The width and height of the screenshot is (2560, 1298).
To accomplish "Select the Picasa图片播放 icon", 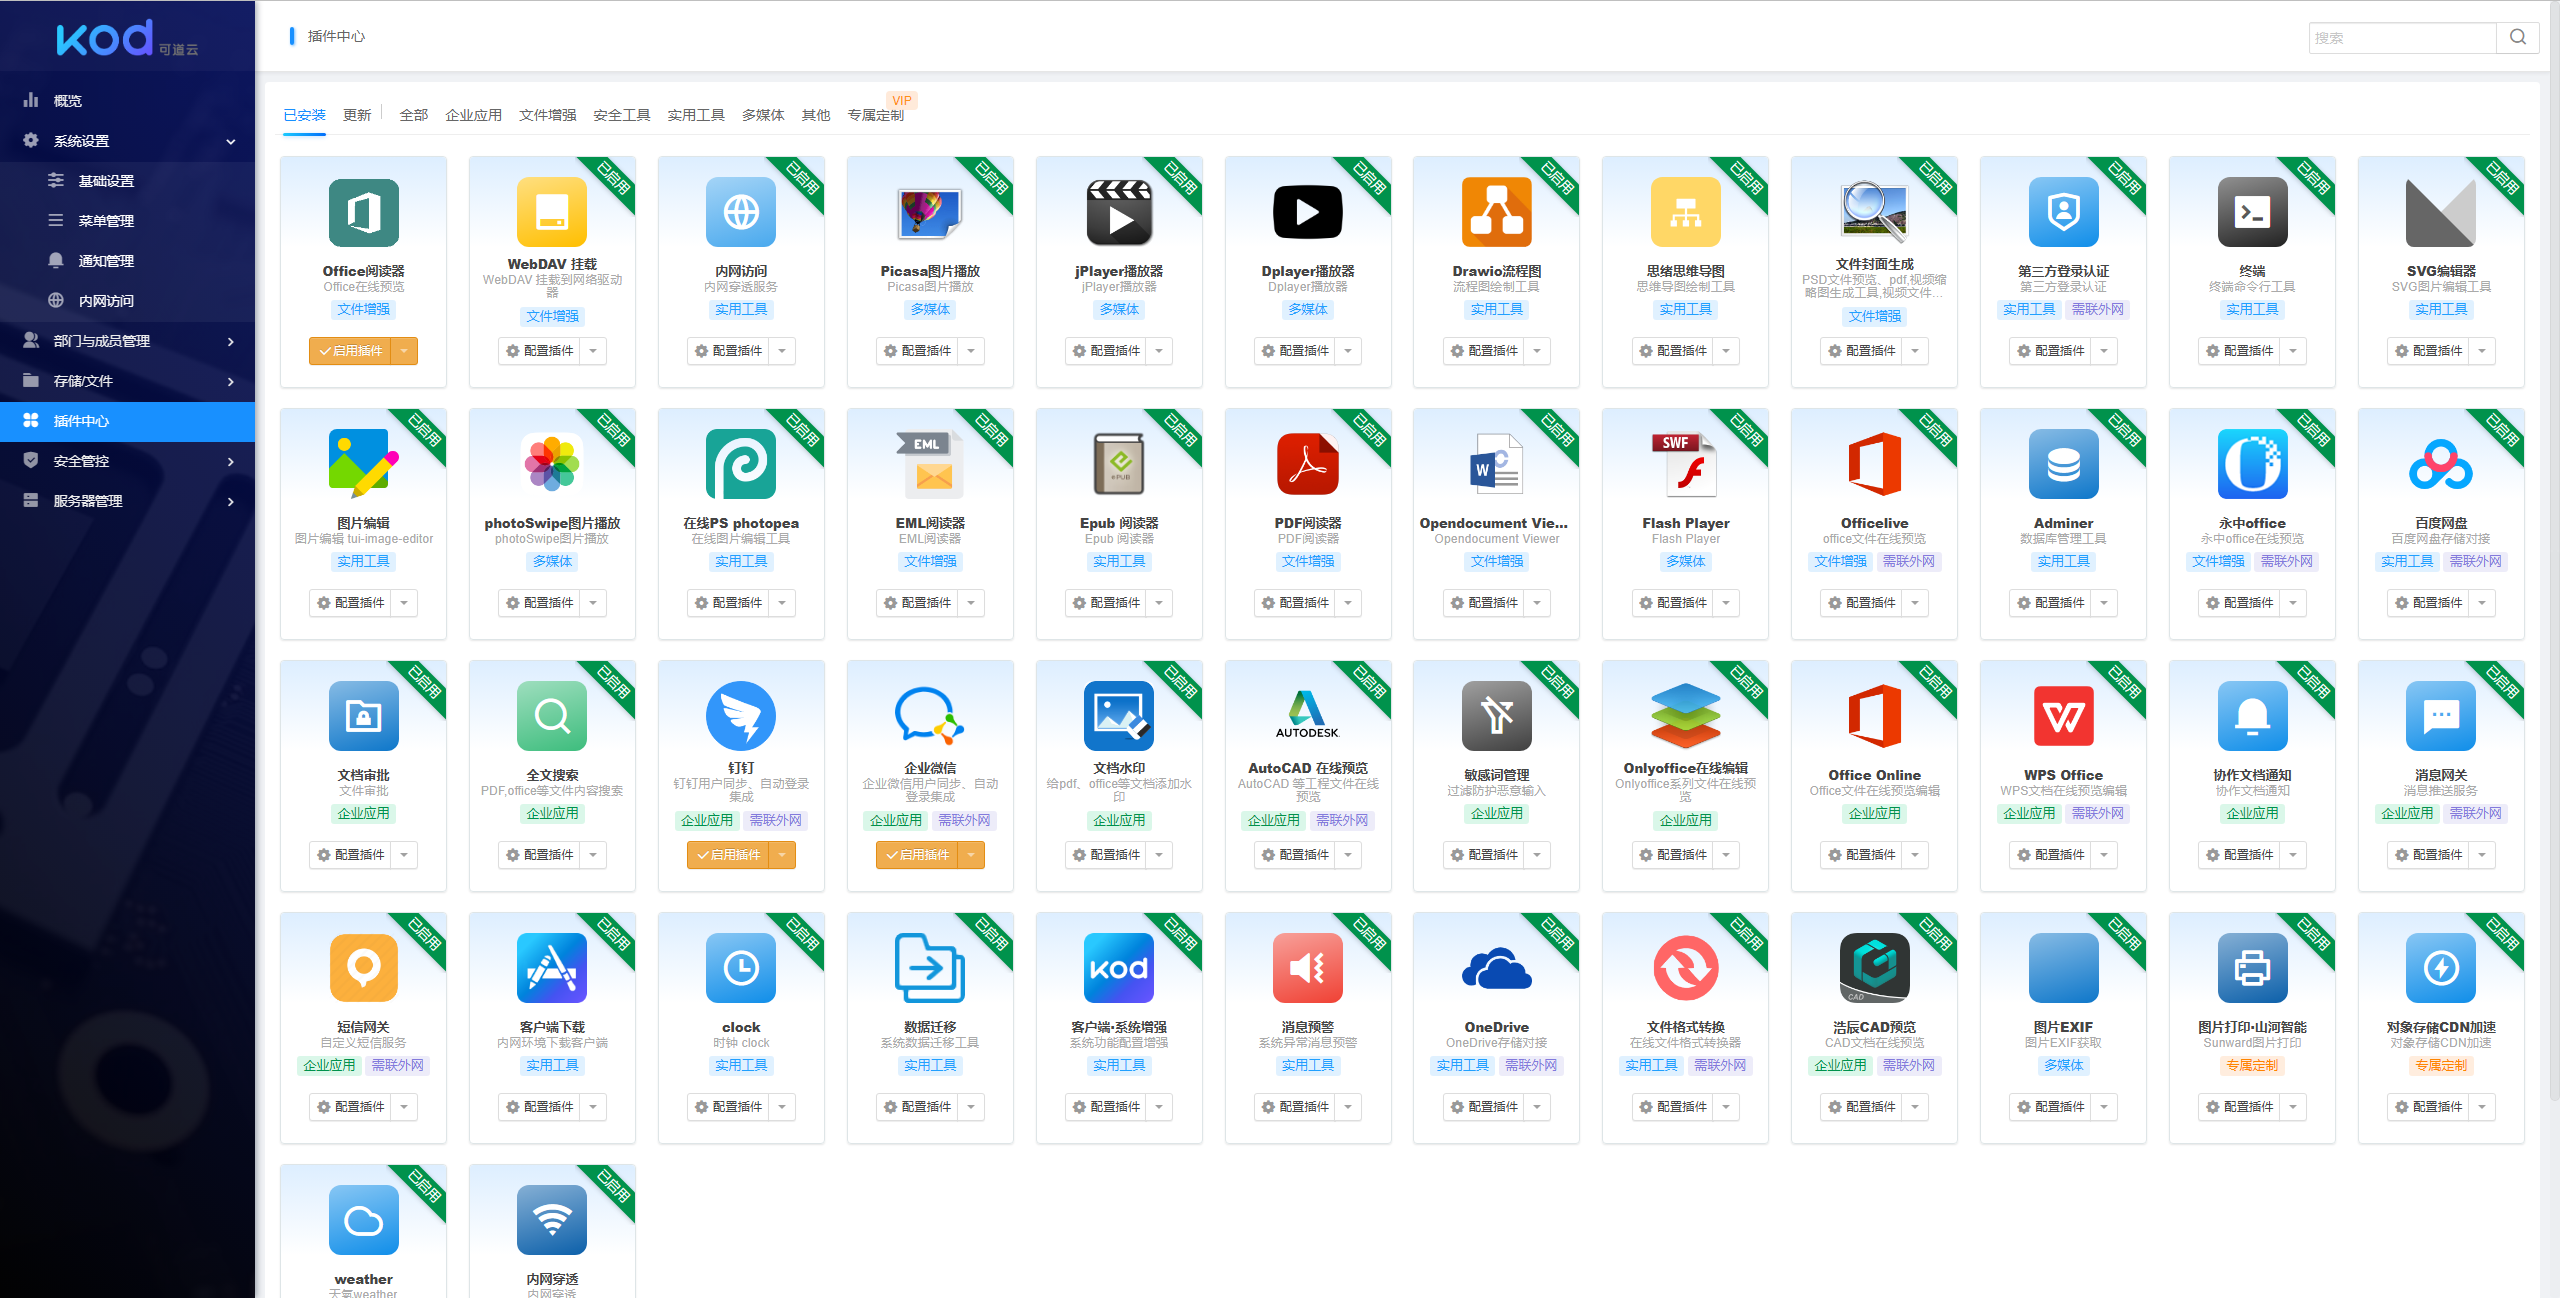I will click(x=930, y=212).
